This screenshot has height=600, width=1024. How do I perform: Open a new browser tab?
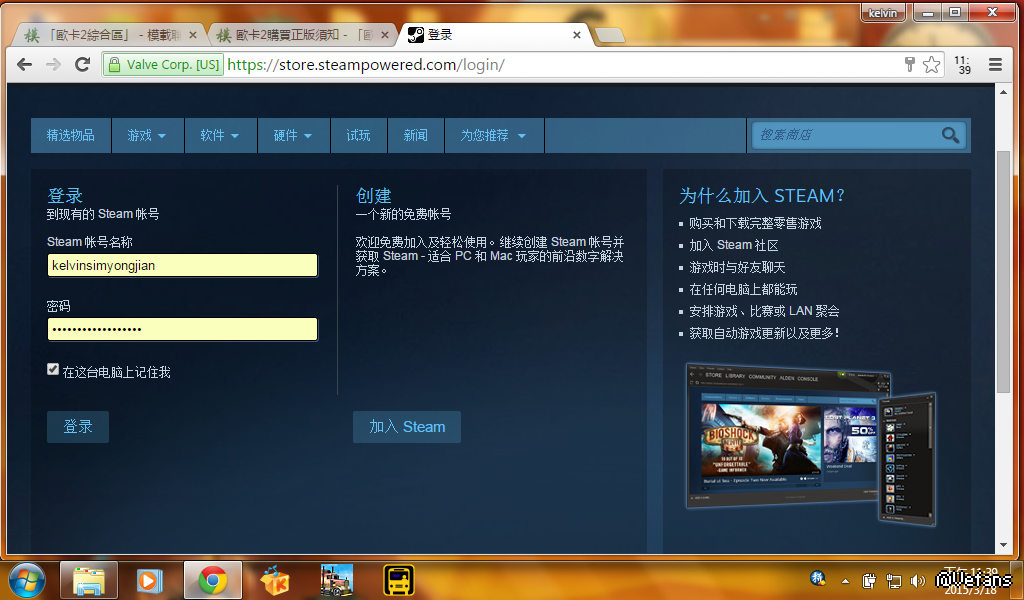tap(610, 35)
